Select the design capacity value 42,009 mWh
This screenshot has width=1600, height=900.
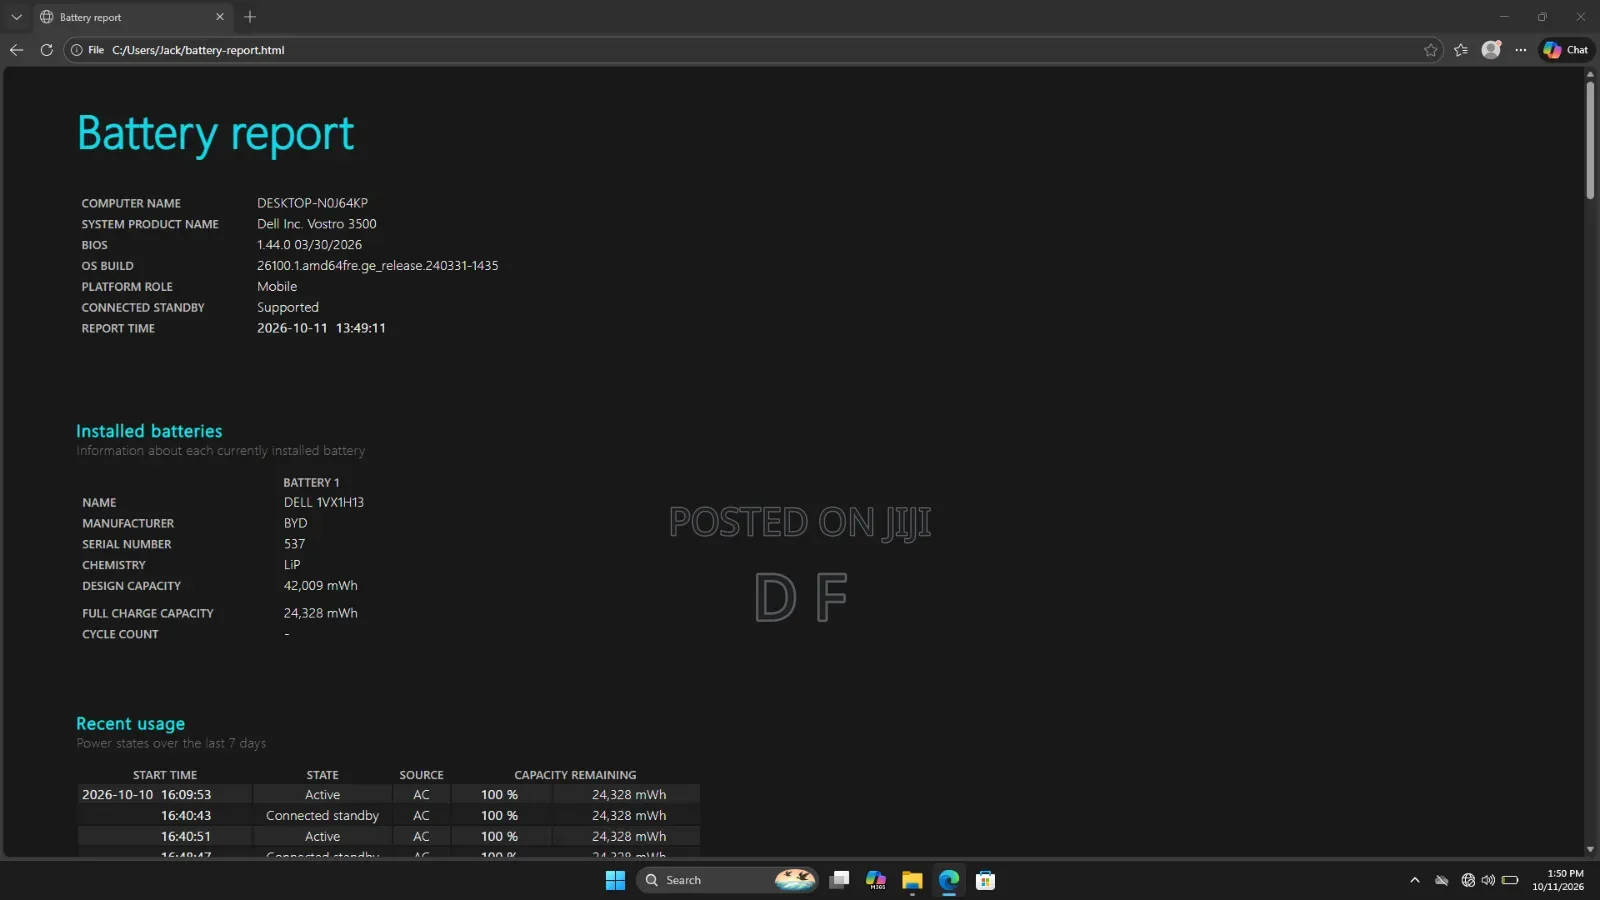[x=320, y=586]
